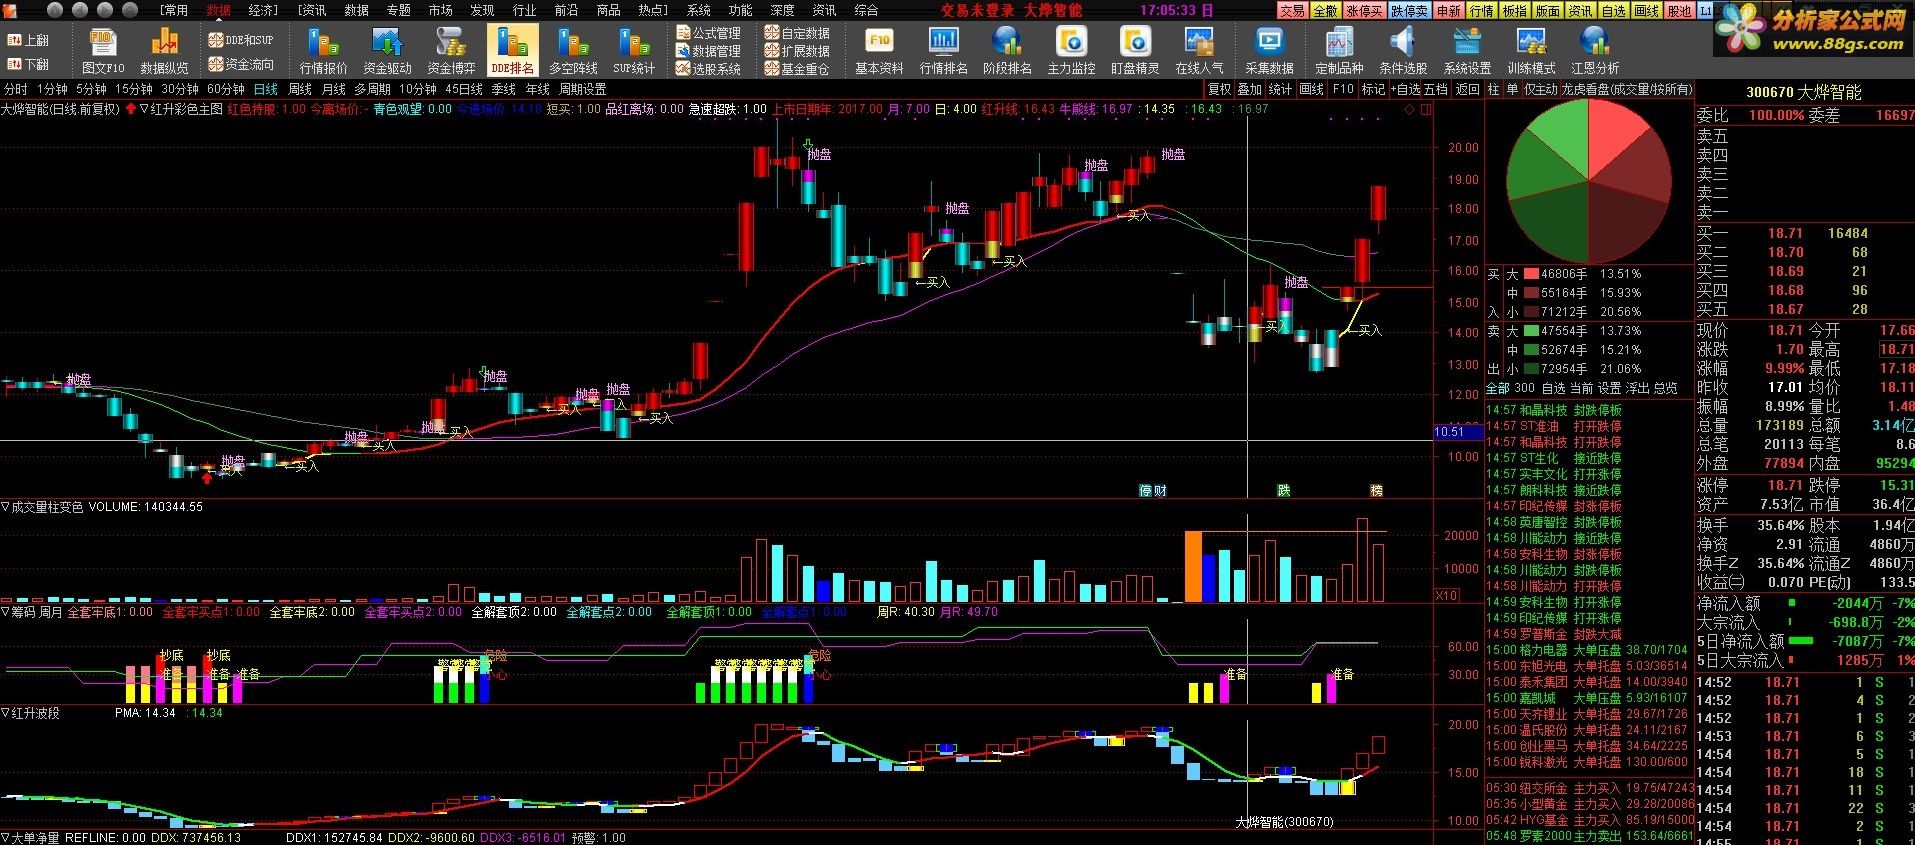Open 定制品种 custom instruments
The height and width of the screenshot is (845, 1915).
pos(1339,51)
